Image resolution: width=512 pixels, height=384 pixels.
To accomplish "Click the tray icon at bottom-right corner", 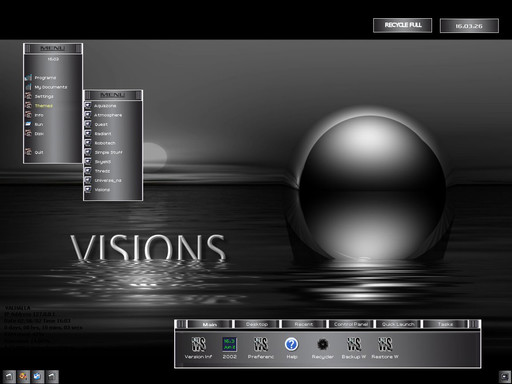I will 504,377.
